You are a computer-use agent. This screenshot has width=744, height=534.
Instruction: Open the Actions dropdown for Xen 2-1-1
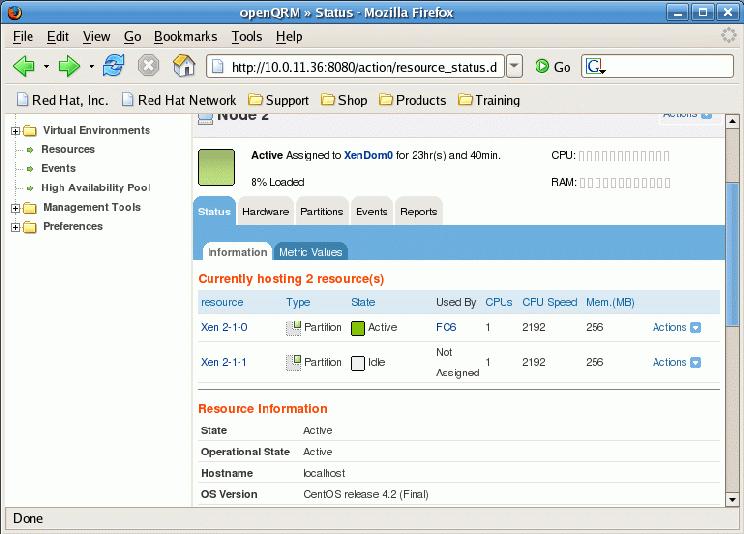pyautogui.click(x=695, y=363)
